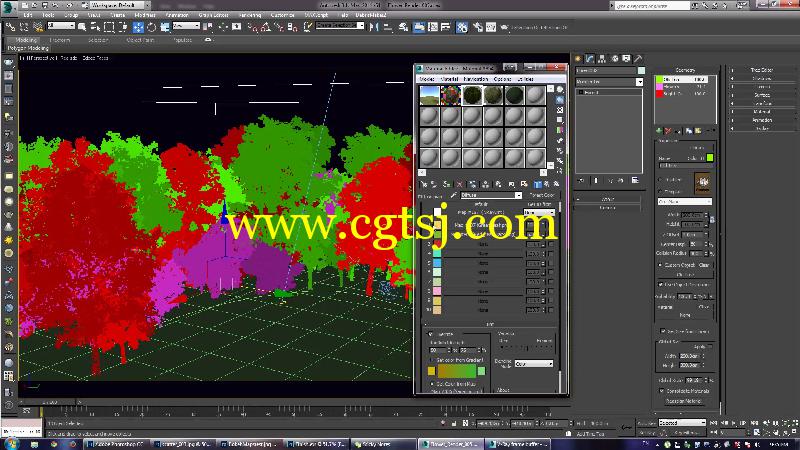Image resolution: width=800 pixels, height=450 pixels.
Task: Open the Diffuse material type dropdown
Action: click(491, 195)
